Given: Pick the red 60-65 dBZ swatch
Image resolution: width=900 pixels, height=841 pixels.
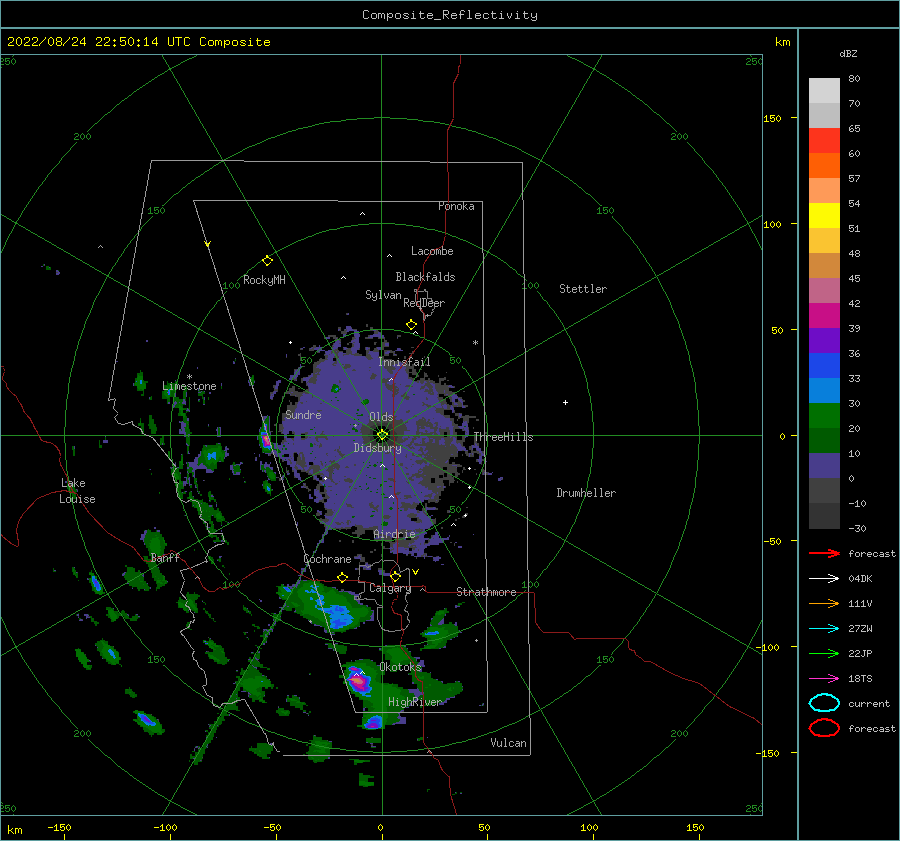Looking at the screenshot, I should pos(824,141).
